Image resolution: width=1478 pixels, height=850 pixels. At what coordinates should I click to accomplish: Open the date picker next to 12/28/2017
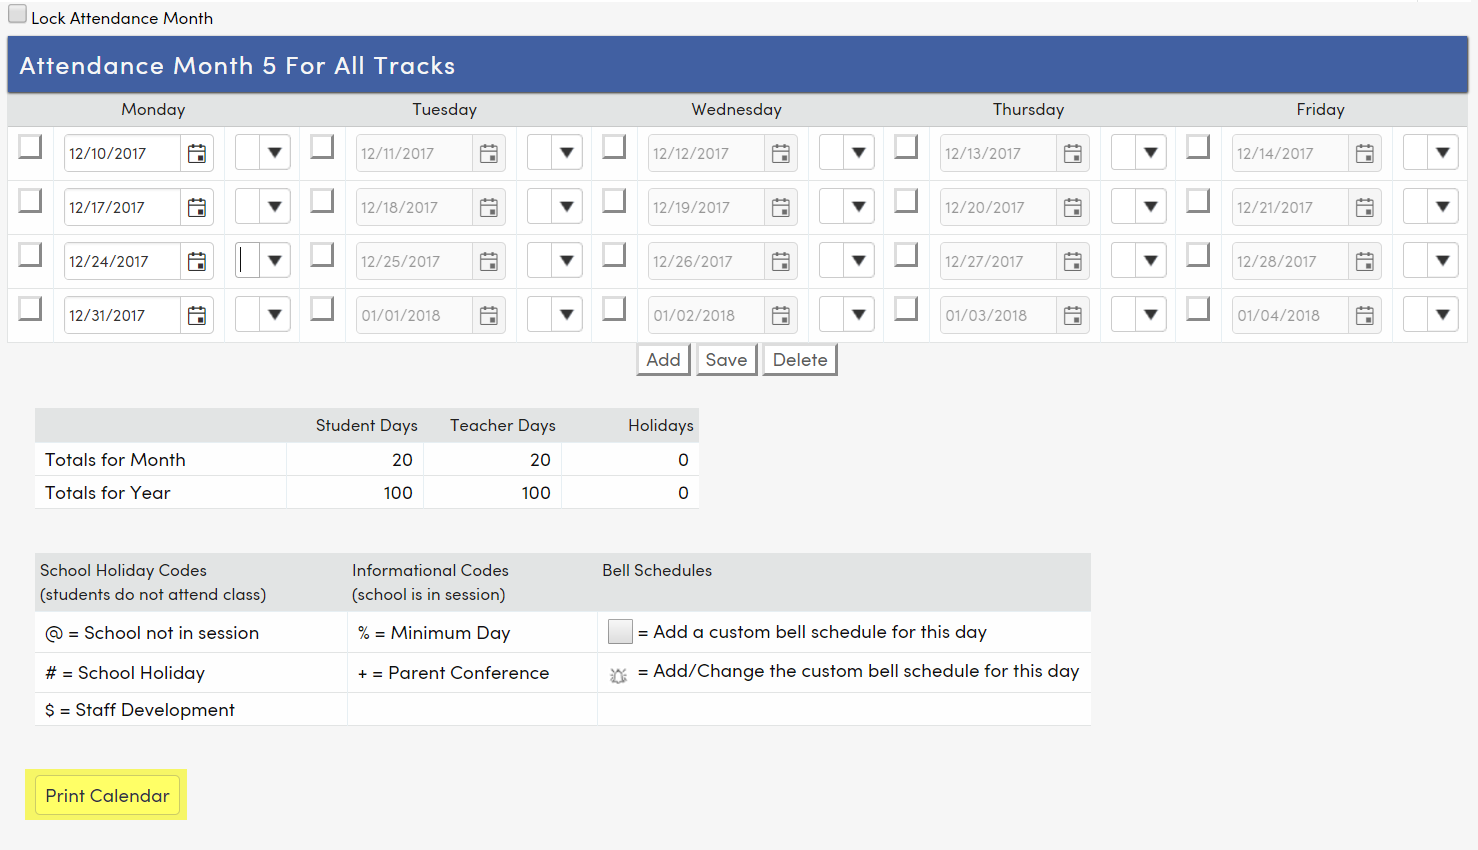click(1365, 260)
